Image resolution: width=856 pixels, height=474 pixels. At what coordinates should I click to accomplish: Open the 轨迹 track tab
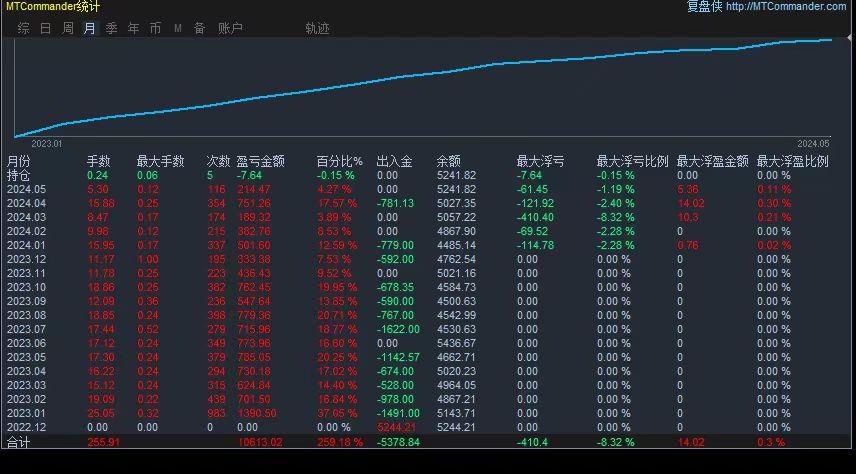(x=317, y=28)
